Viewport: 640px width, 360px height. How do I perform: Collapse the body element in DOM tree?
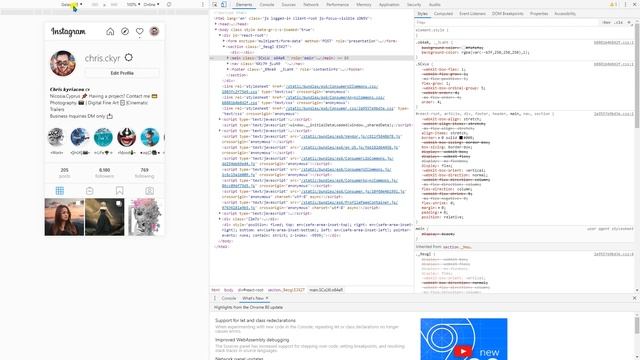[216, 30]
